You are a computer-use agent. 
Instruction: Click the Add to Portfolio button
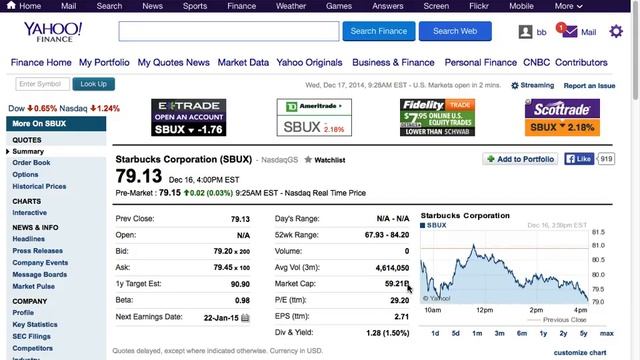click(520, 159)
